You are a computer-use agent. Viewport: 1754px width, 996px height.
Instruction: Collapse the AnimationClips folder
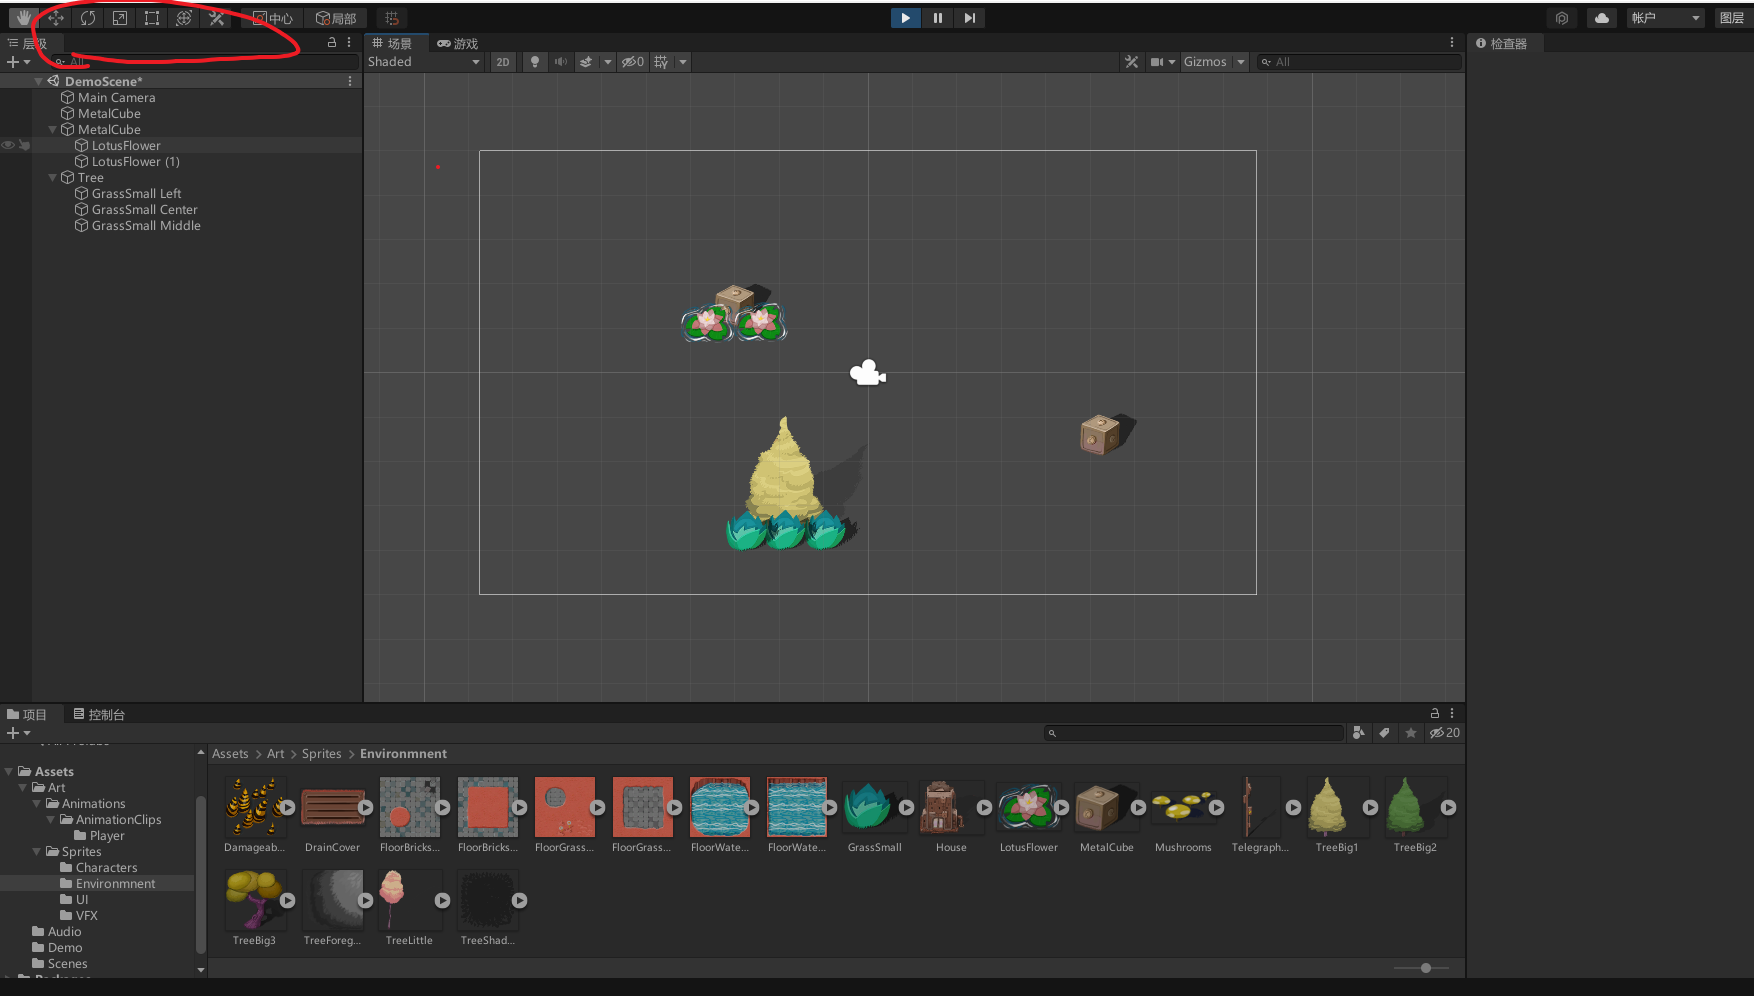point(51,820)
